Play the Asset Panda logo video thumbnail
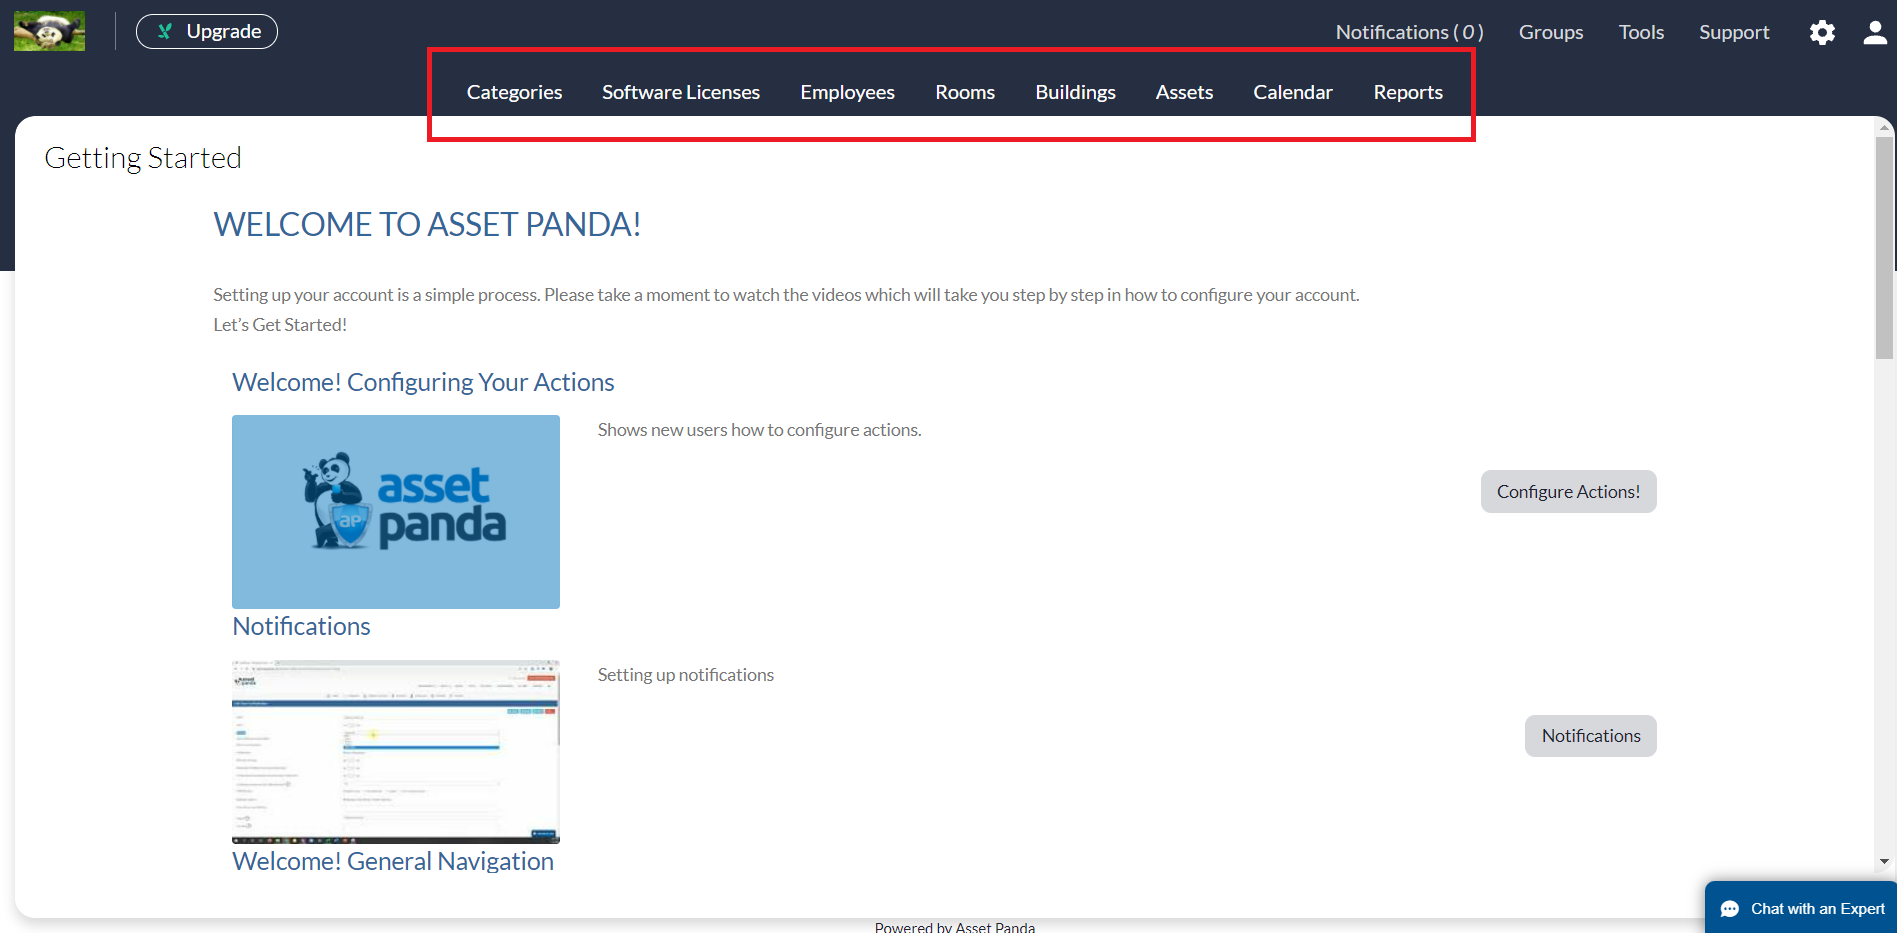1897x933 pixels. pyautogui.click(x=396, y=512)
